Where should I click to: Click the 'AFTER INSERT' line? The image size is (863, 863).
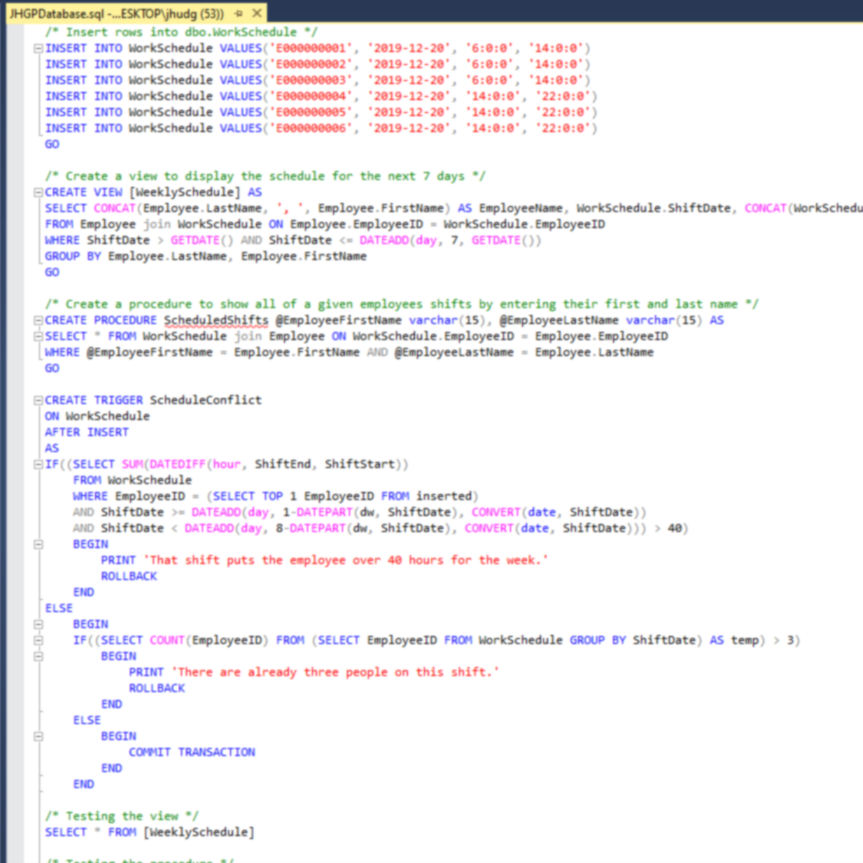(x=87, y=432)
